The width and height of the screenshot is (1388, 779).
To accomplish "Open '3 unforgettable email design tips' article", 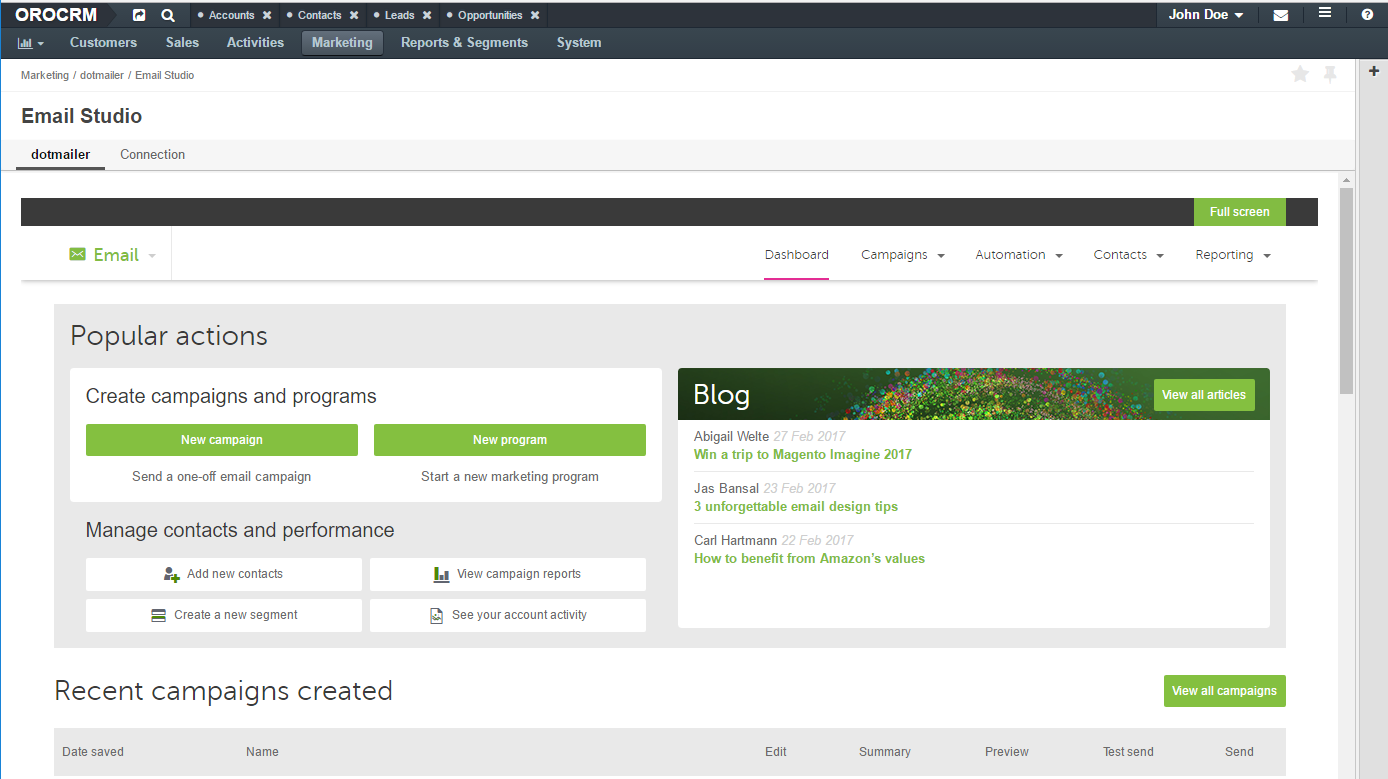I will 796,506.
